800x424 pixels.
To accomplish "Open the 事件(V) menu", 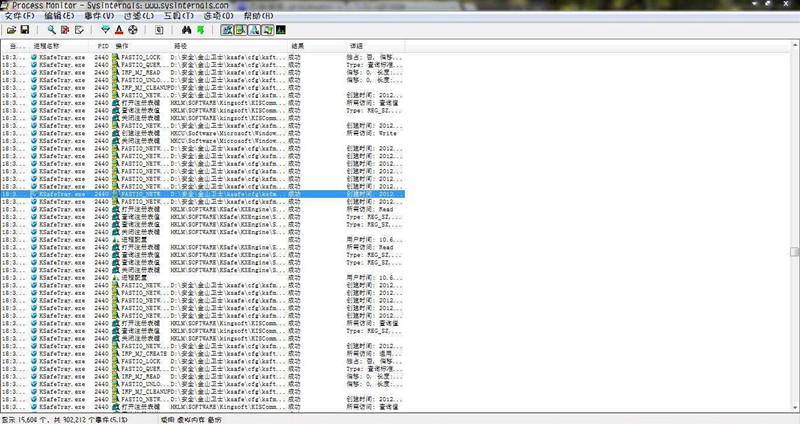I will tap(99, 16).
